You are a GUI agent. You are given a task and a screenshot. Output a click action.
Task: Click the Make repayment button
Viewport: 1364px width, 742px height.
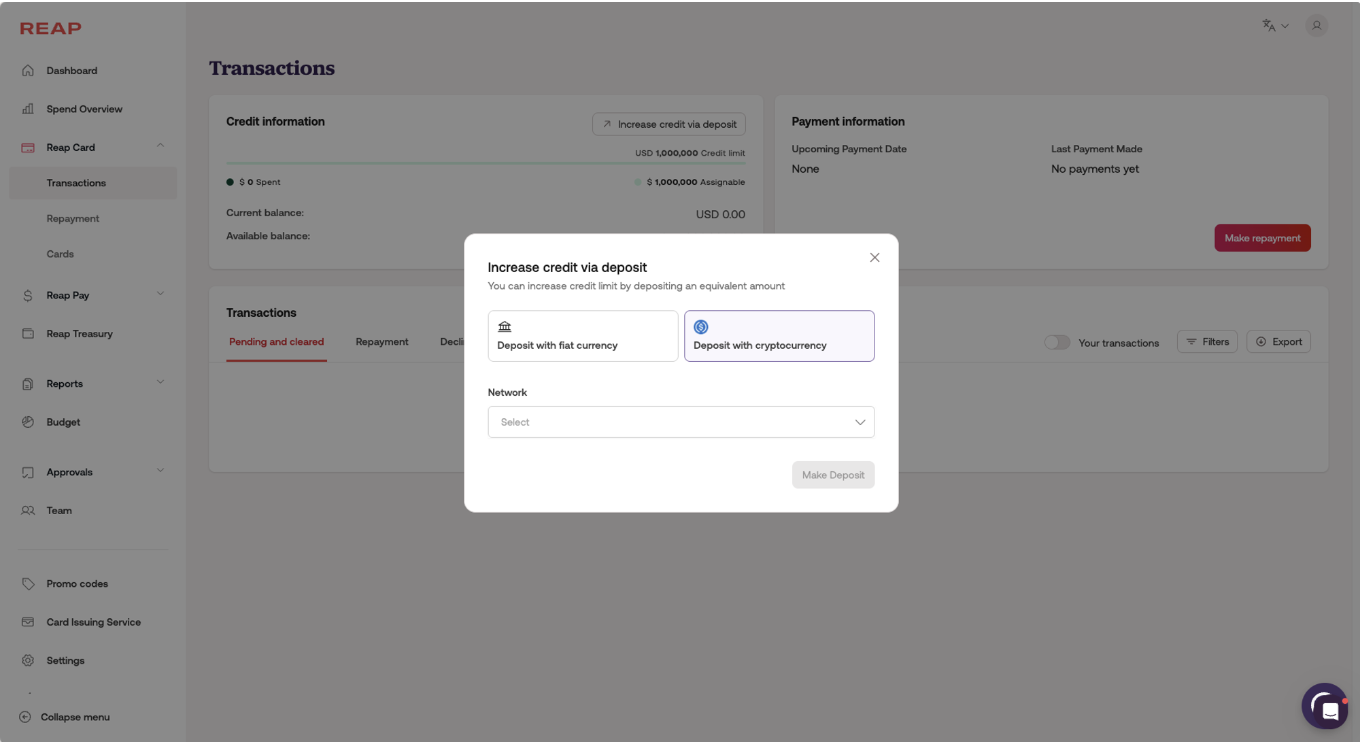pyautogui.click(x=1262, y=238)
